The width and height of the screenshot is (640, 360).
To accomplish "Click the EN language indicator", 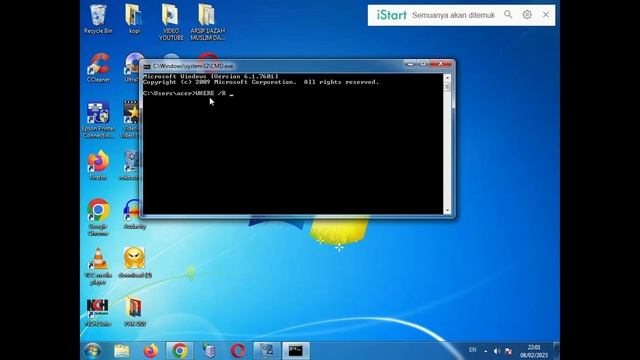I will 473,350.
